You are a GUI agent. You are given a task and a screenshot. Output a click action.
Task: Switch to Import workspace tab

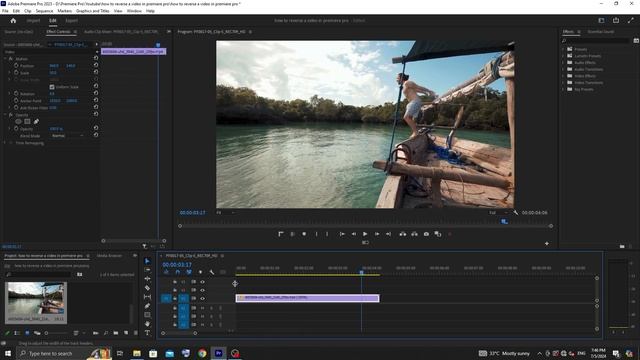(x=33, y=20)
